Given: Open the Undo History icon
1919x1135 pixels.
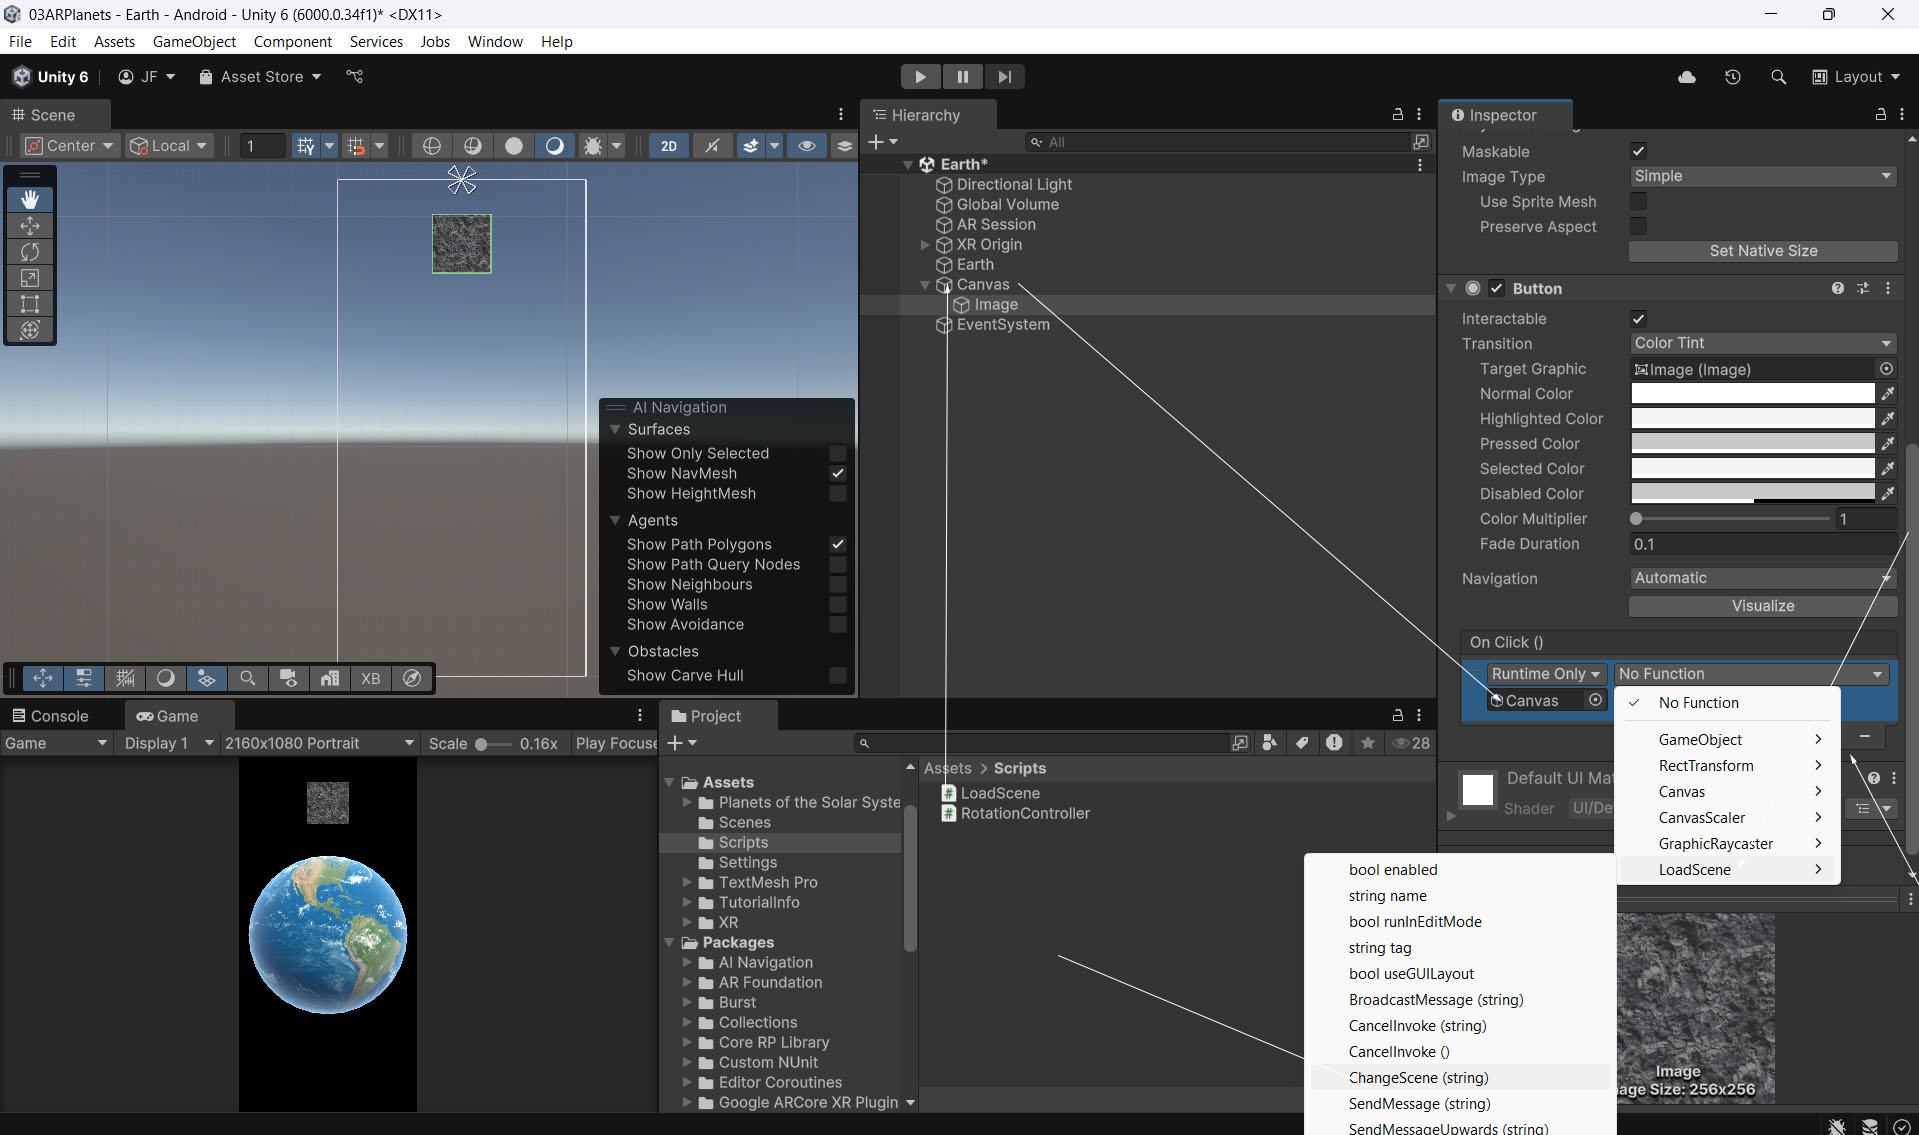Looking at the screenshot, I should point(1732,77).
